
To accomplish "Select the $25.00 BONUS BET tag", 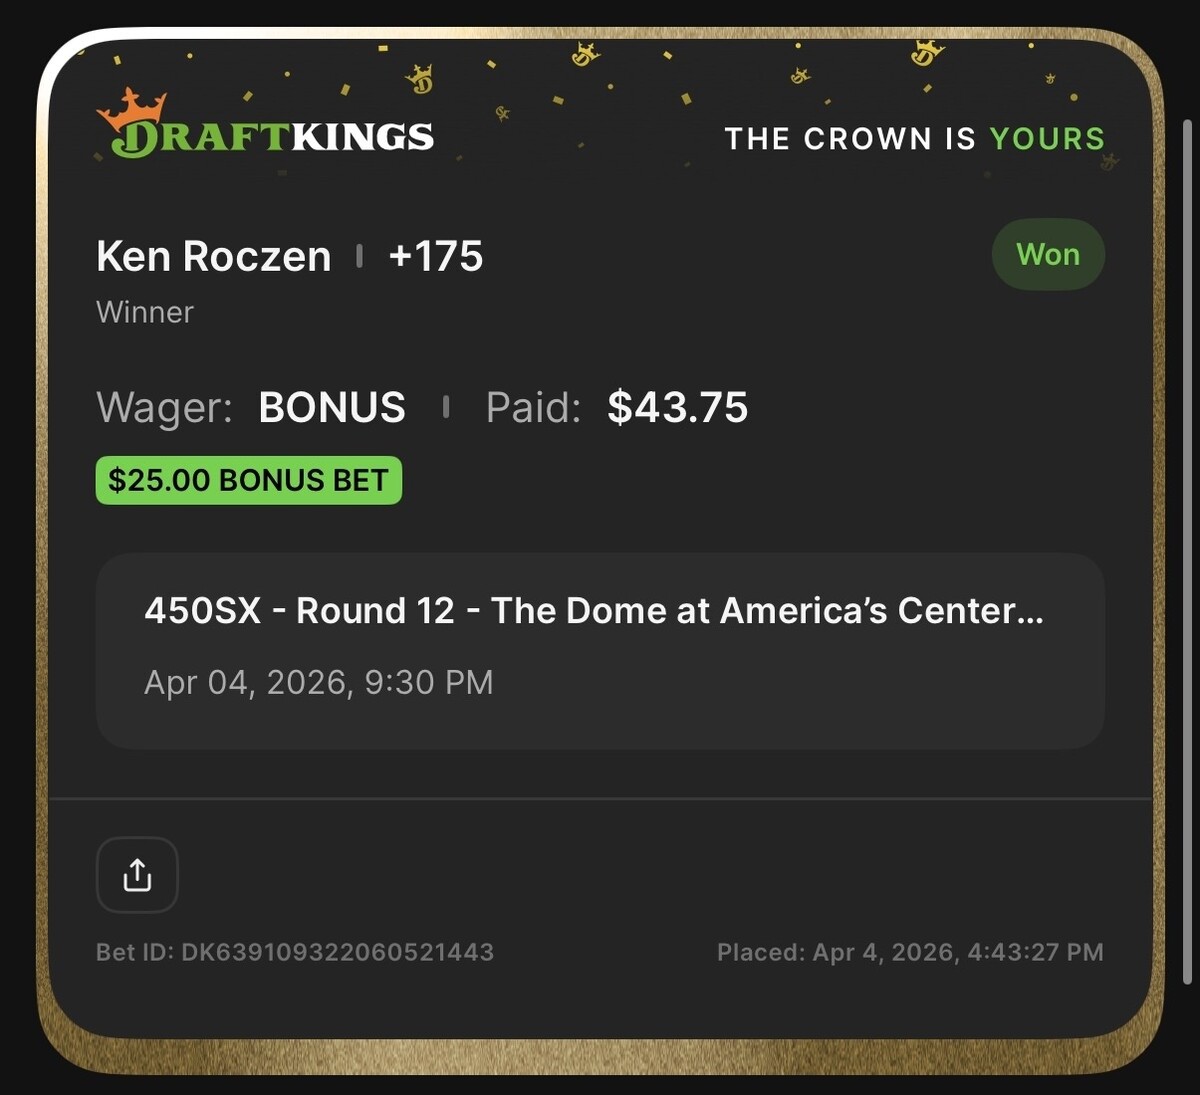I will tap(248, 480).
